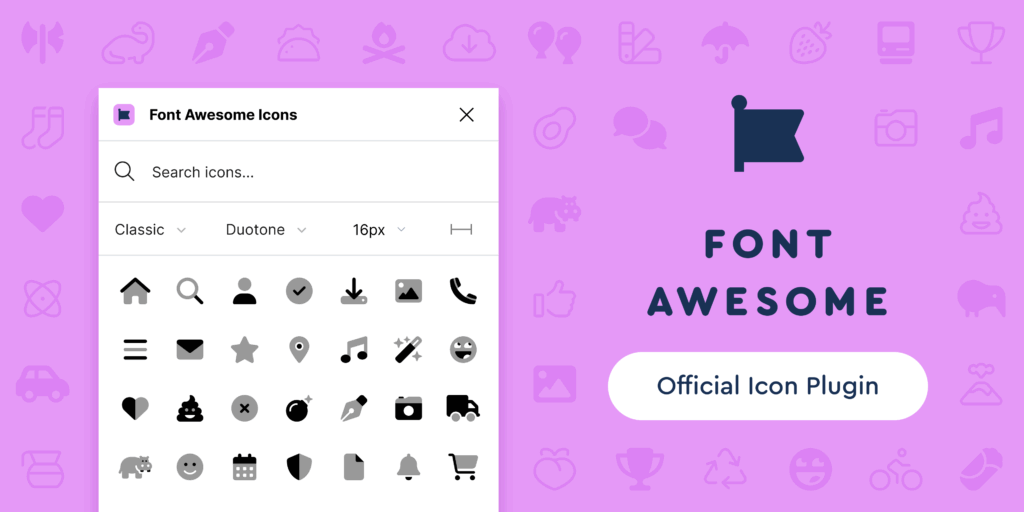
Task: Pick the phone handset icon
Action: pyautogui.click(x=463, y=291)
